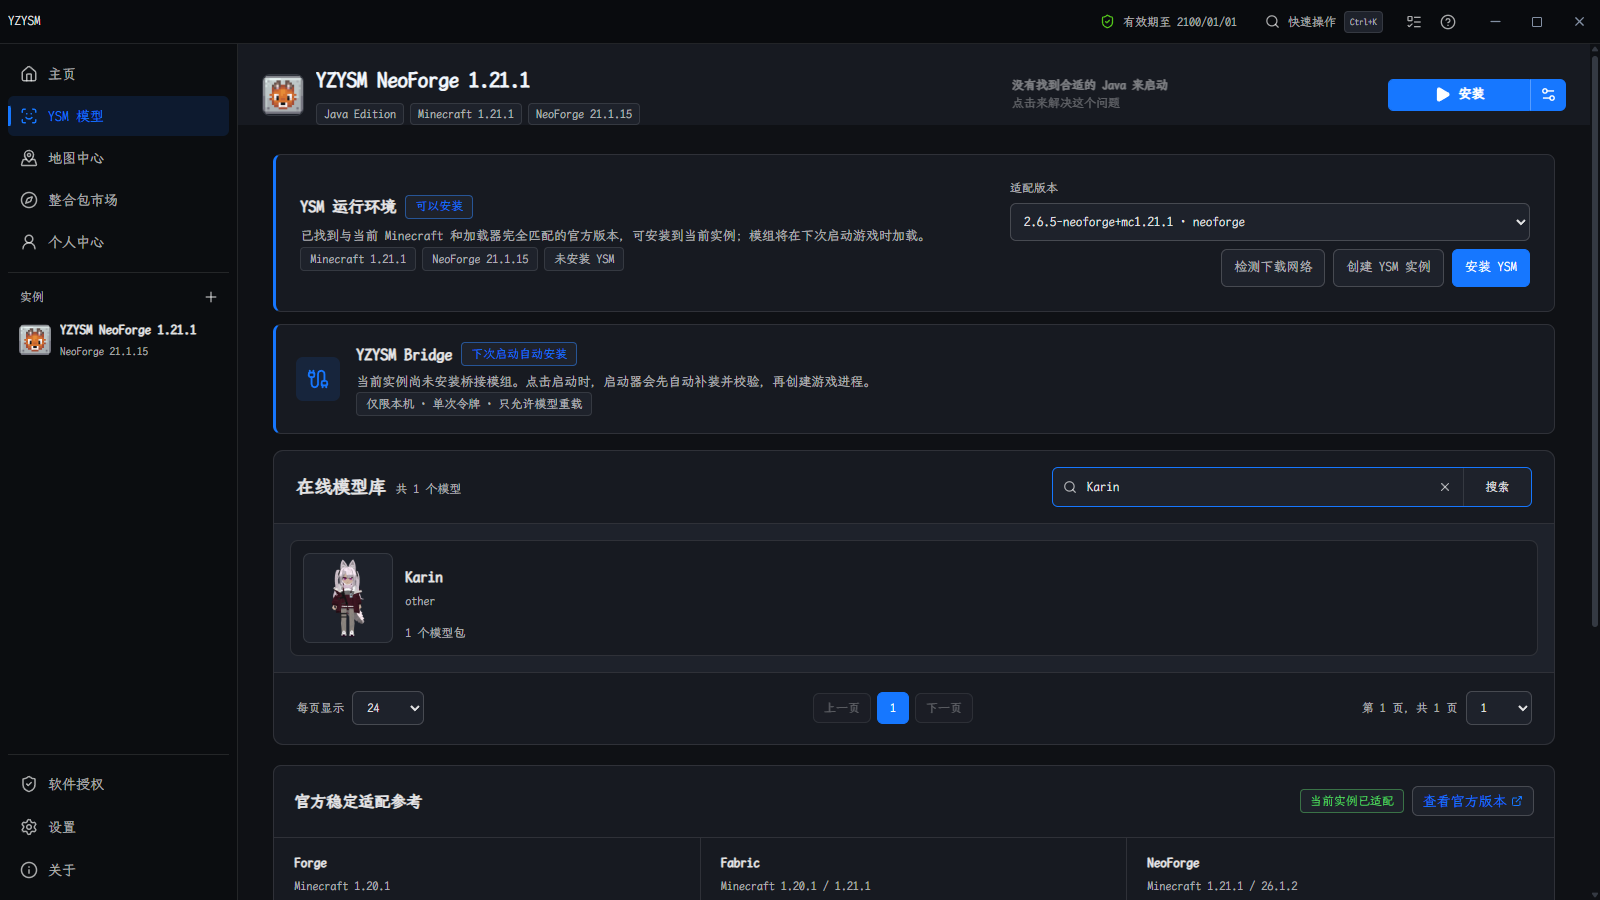Click the 搜索 search button
The image size is (1600, 900).
coord(1497,487)
